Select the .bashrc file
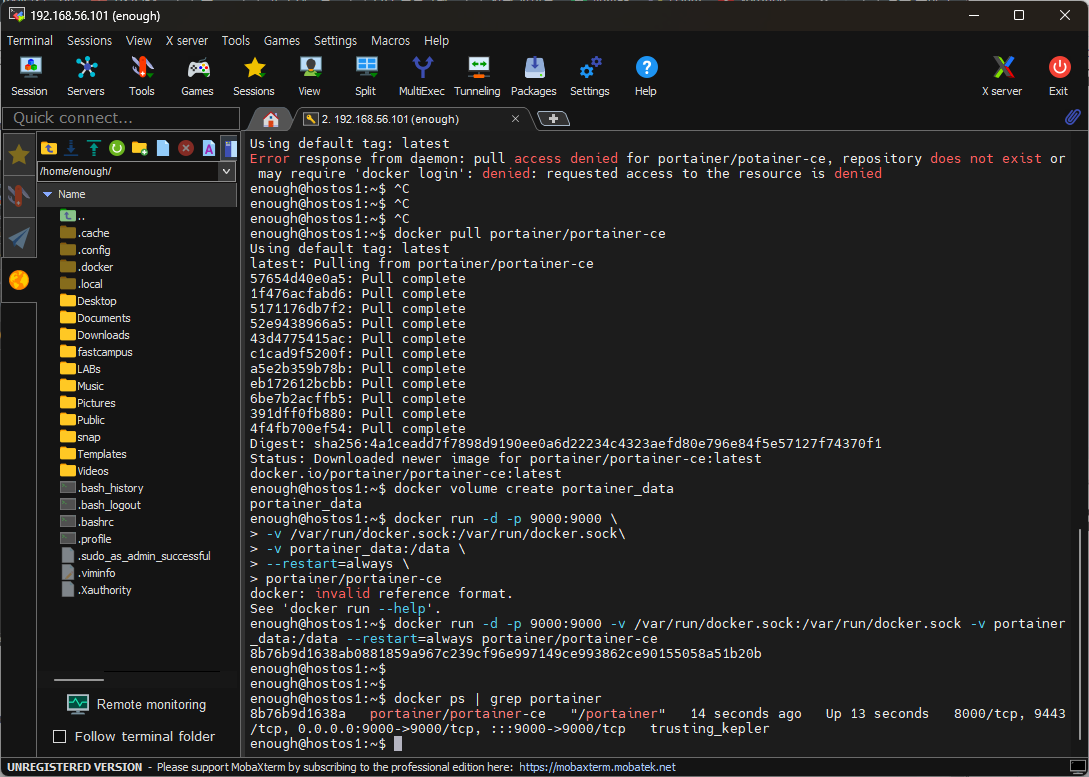This screenshot has width=1089, height=777. tap(87, 522)
